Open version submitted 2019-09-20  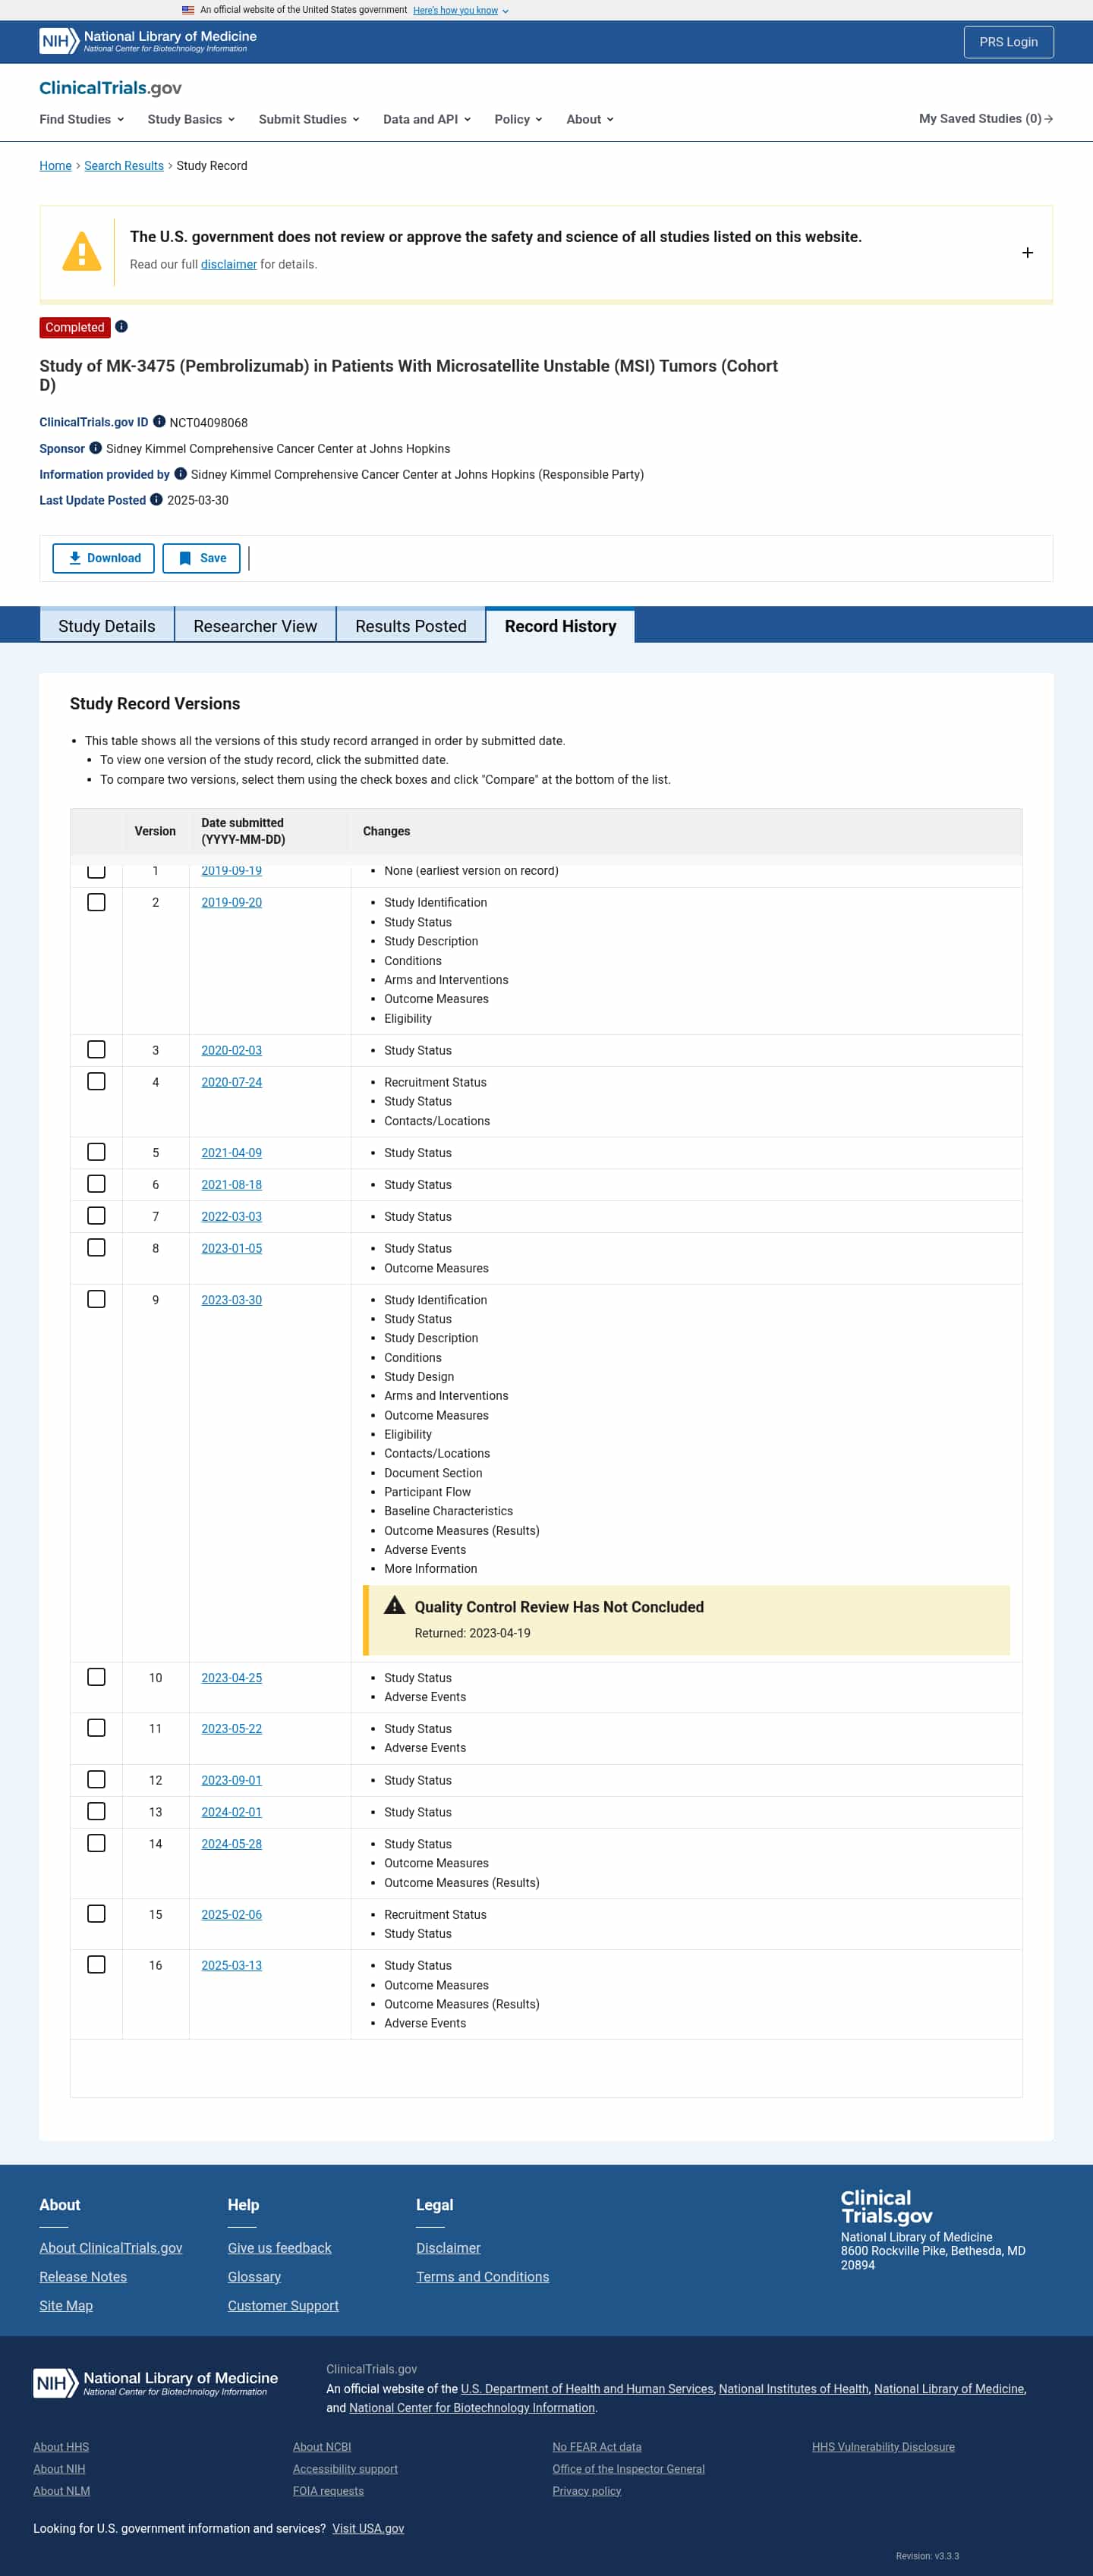click(232, 902)
